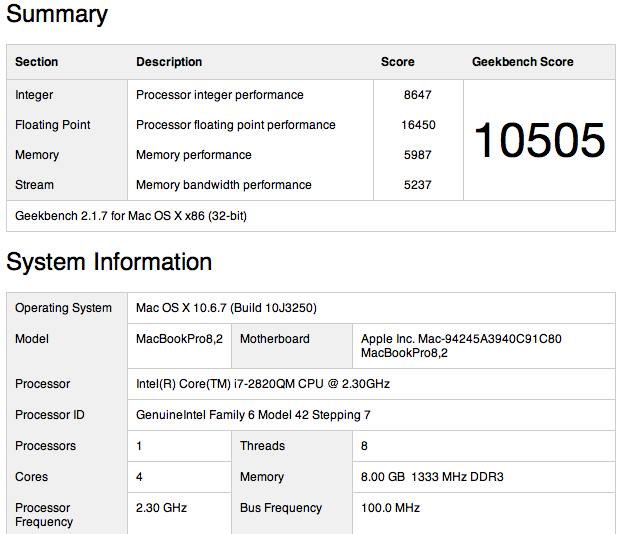Select the integer score 8647
Viewport: 620px width, 534px height.
[418, 95]
